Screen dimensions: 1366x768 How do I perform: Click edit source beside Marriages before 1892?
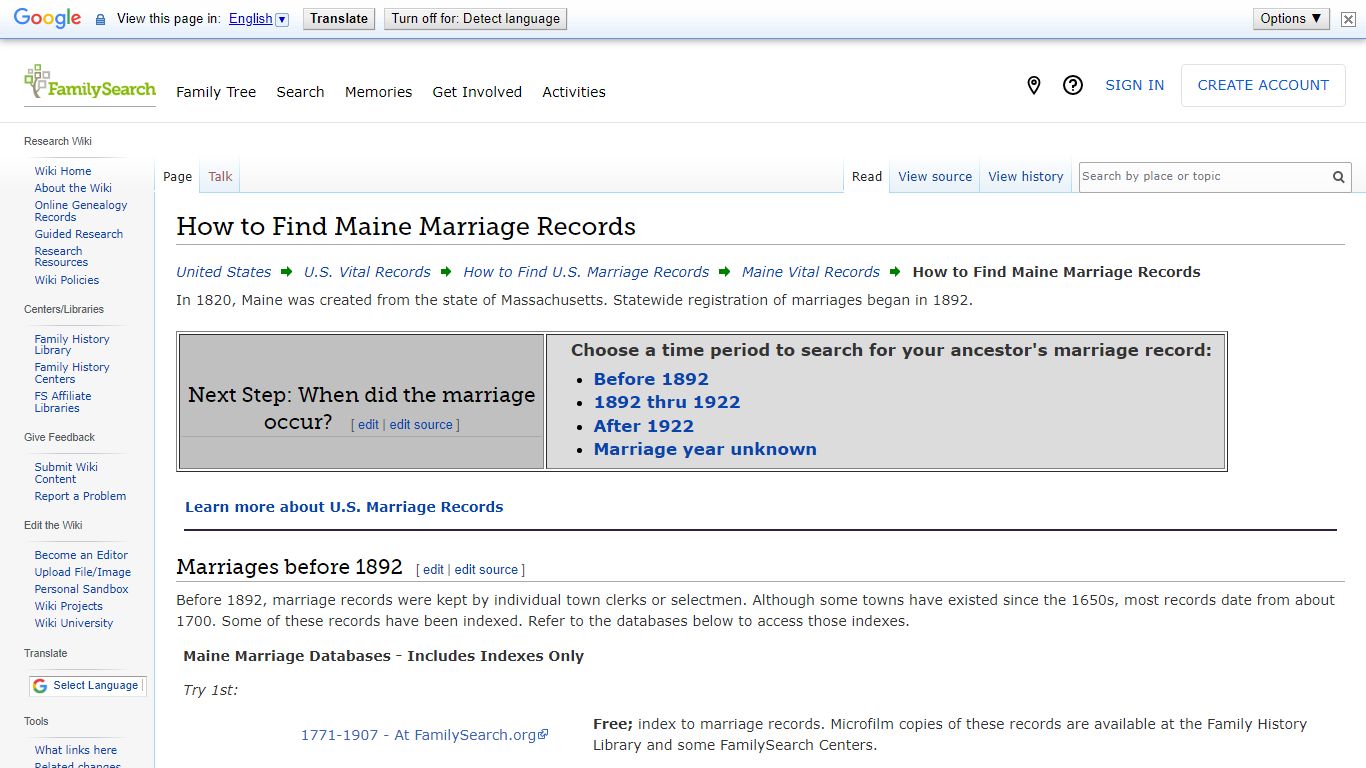point(486,570)
